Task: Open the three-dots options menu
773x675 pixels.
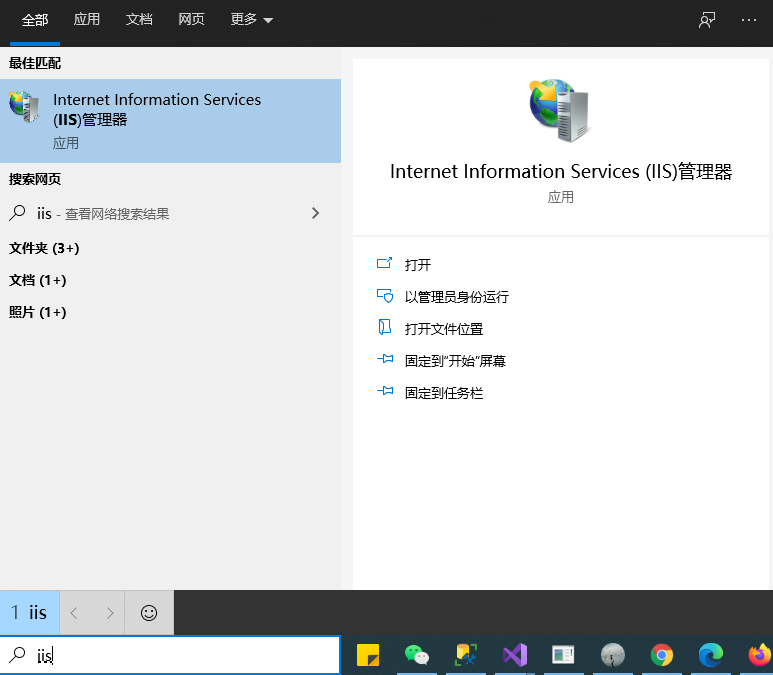Action: pyautogui.click(x=748, y=20)
